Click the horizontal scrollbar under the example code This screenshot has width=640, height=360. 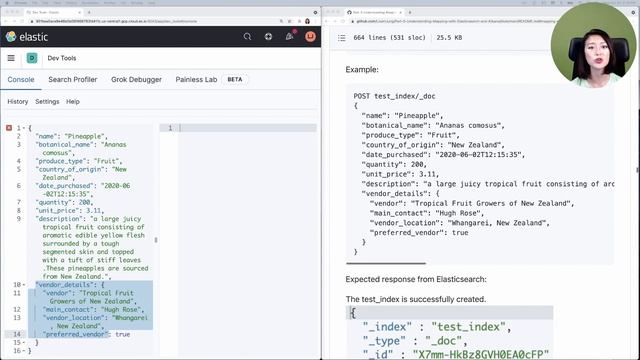pyautogui.click(x=386, y=264)
